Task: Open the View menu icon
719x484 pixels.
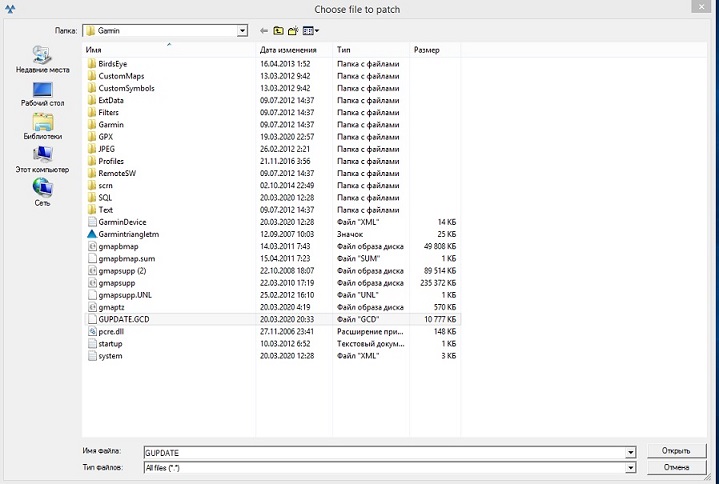Action: 311,31
